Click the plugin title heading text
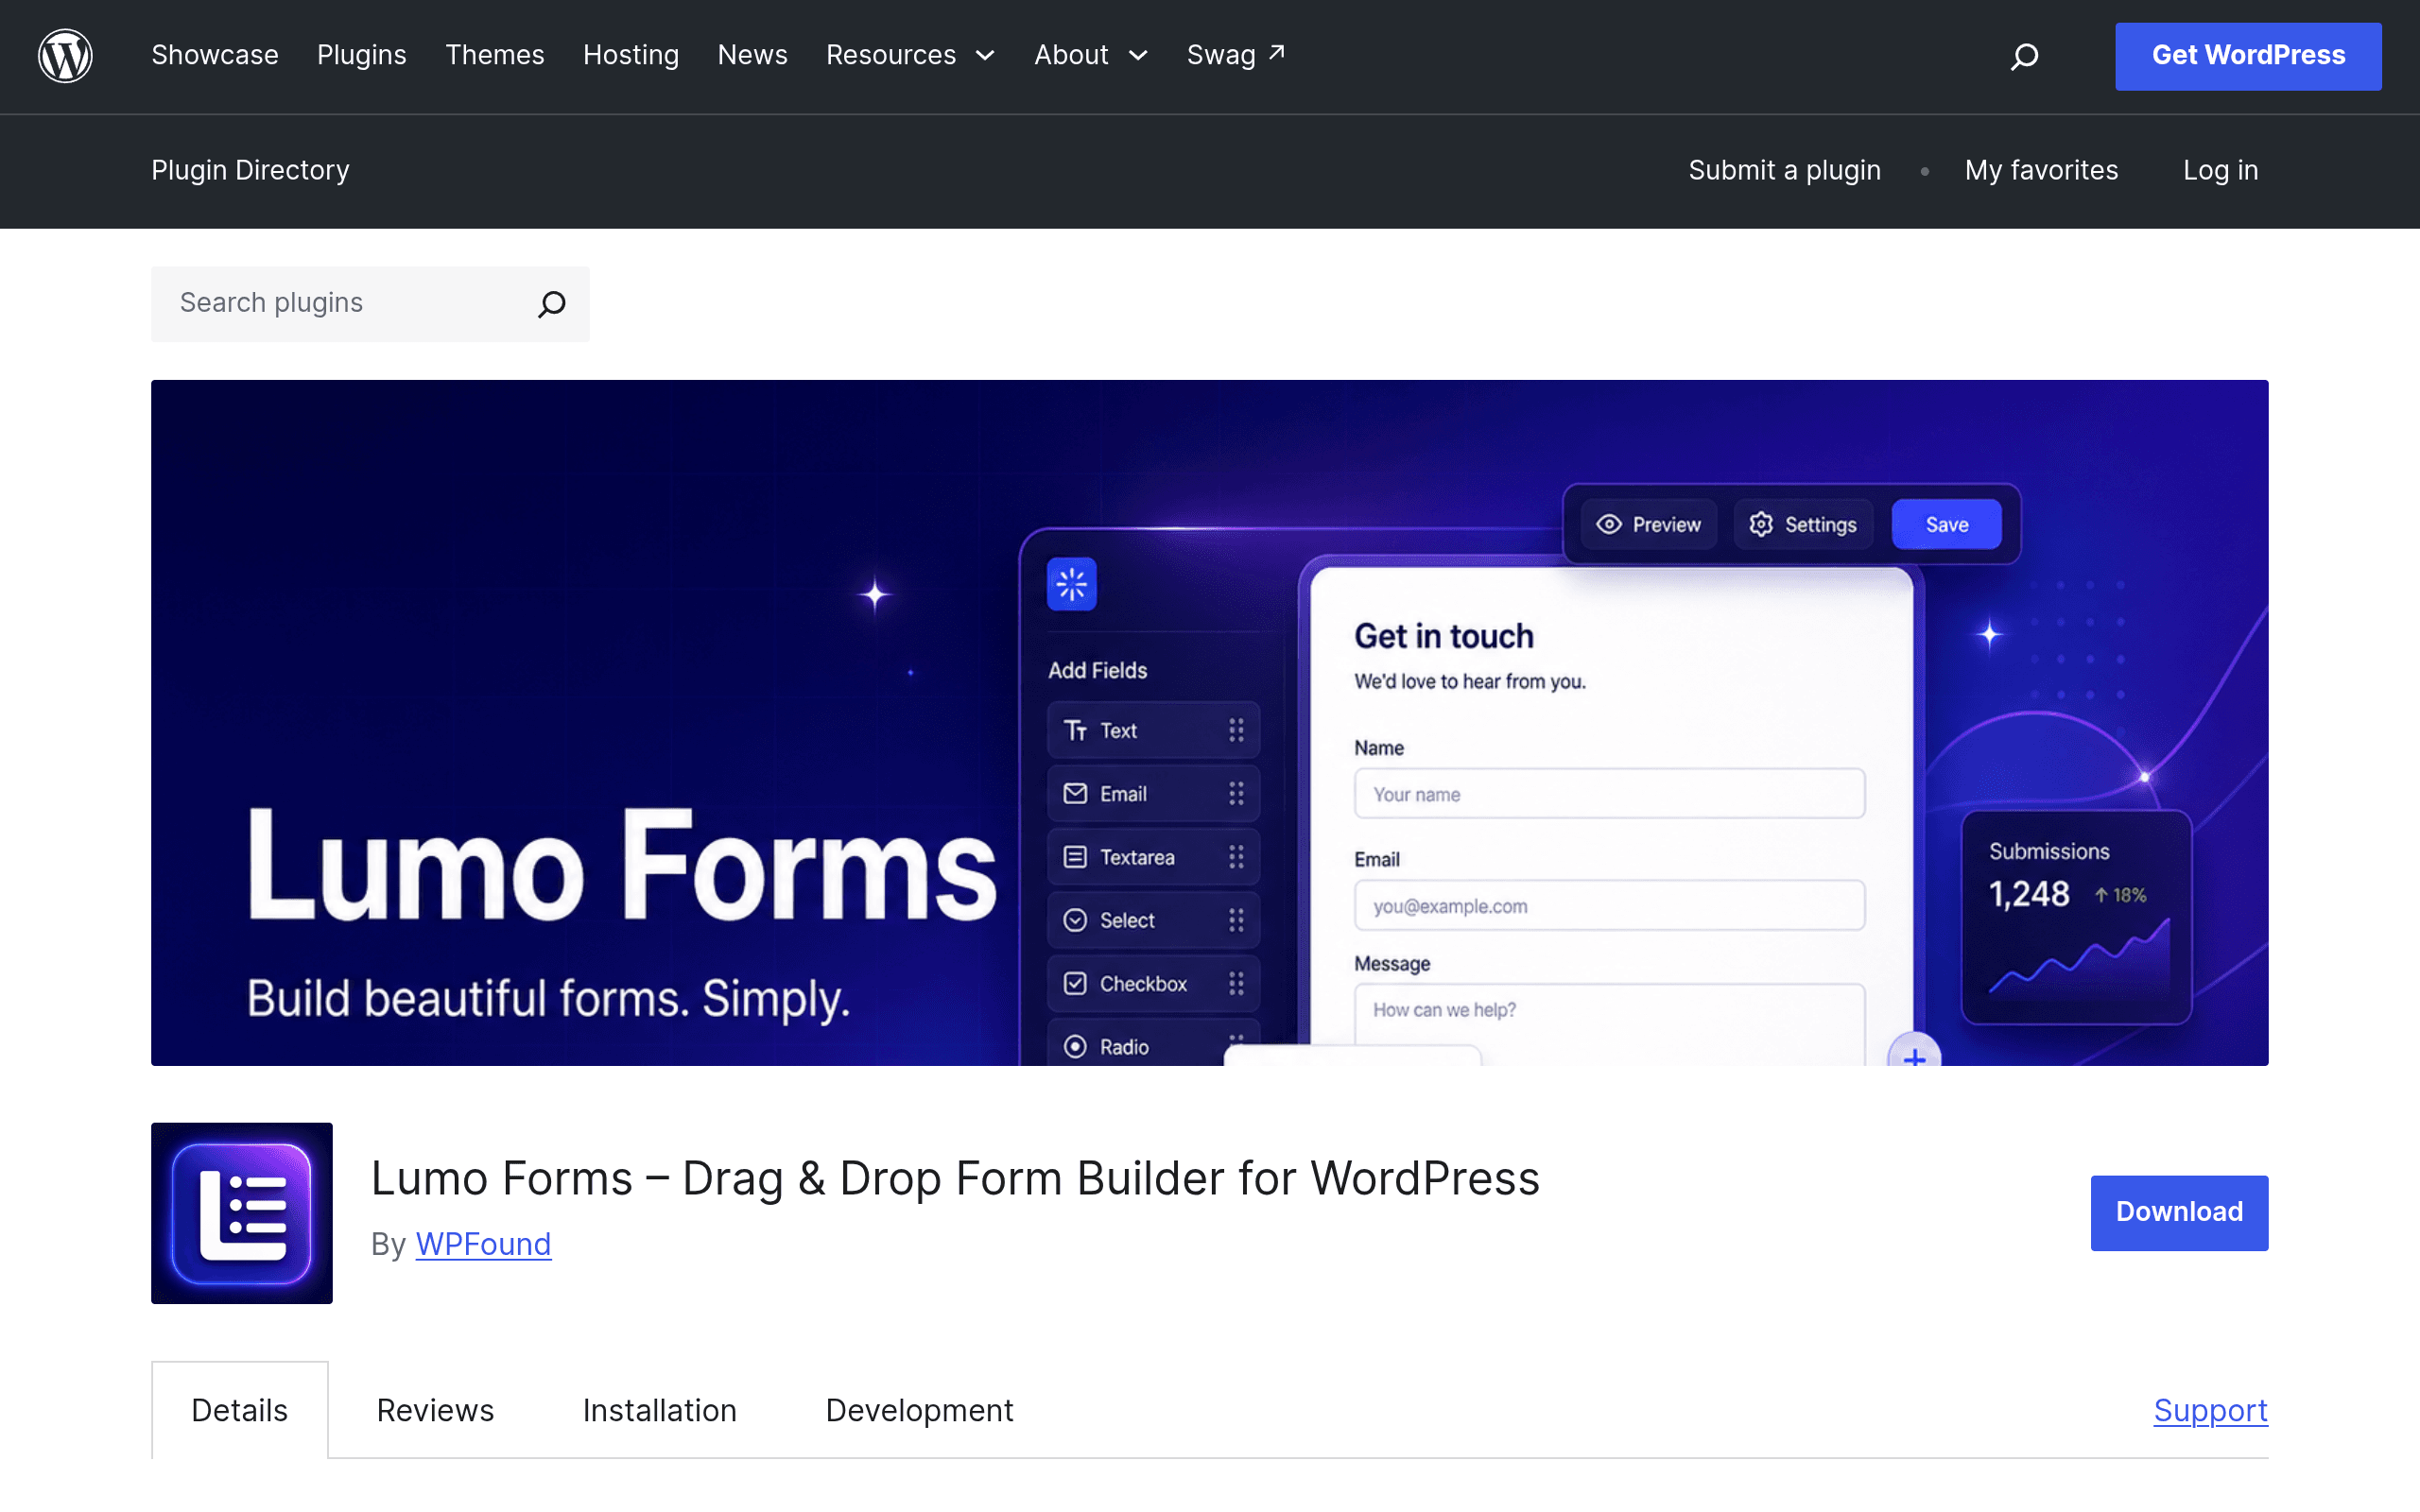Screen dimensions: 2420x1512 [x=955, y=1178]
